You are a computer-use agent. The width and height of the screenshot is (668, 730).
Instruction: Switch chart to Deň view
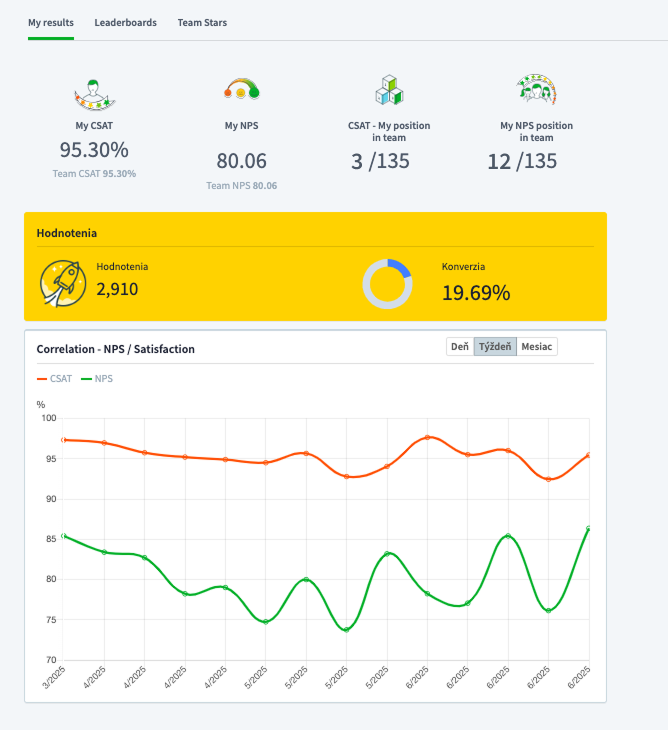460,346
